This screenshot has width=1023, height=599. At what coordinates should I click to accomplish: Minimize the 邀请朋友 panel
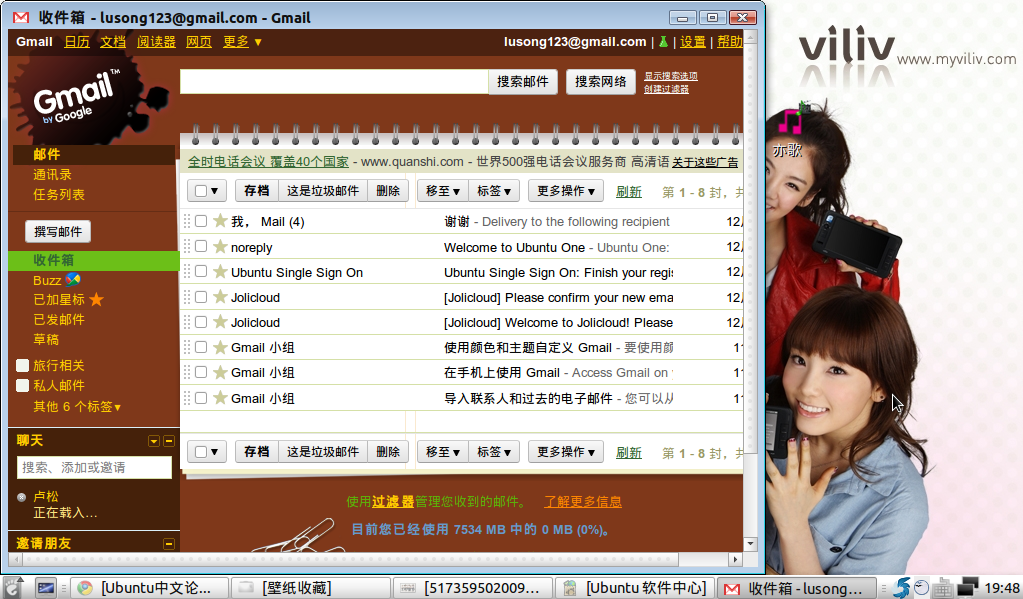click(169, 544)
